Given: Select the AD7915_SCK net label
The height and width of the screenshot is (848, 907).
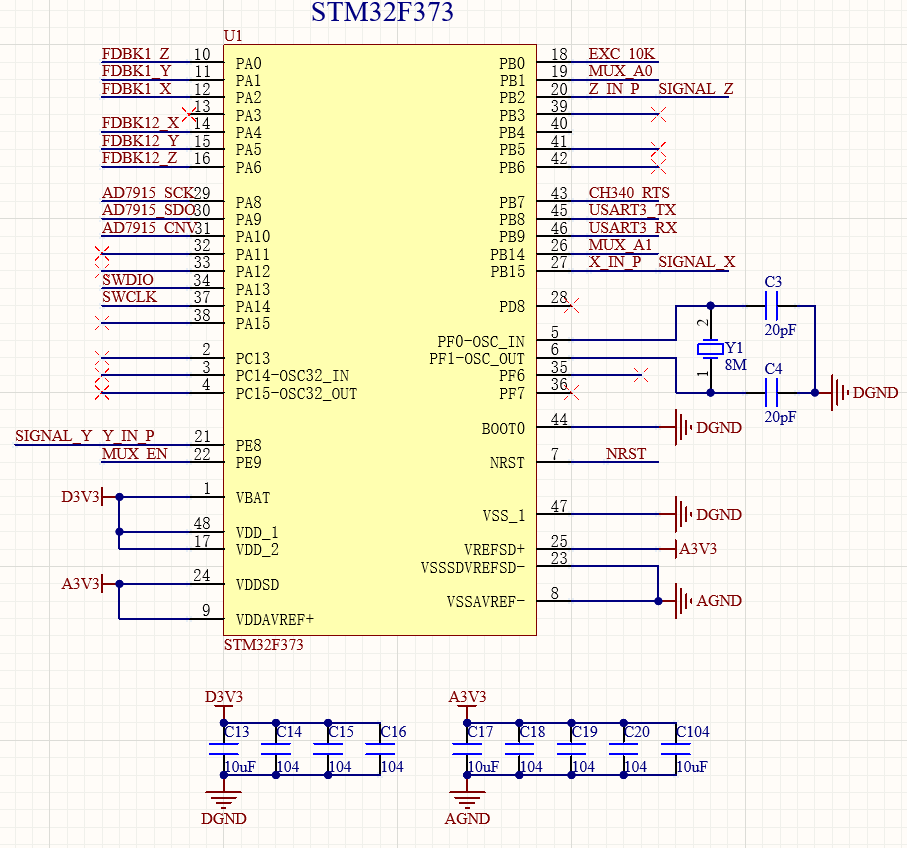Looking at the screenshot, I should tap(148, 193).
